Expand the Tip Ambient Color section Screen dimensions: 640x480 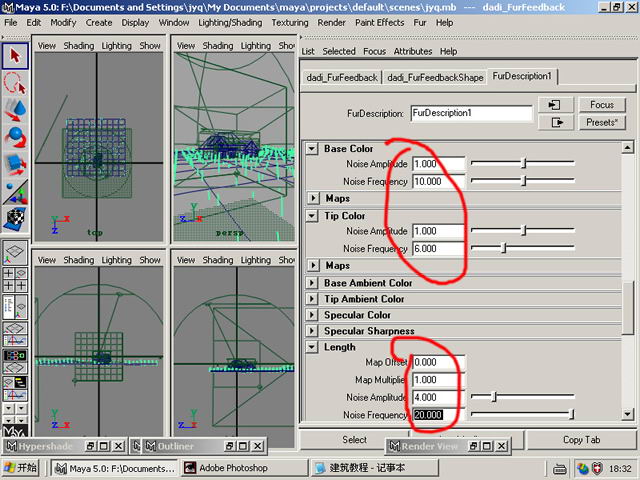point(312,299)
